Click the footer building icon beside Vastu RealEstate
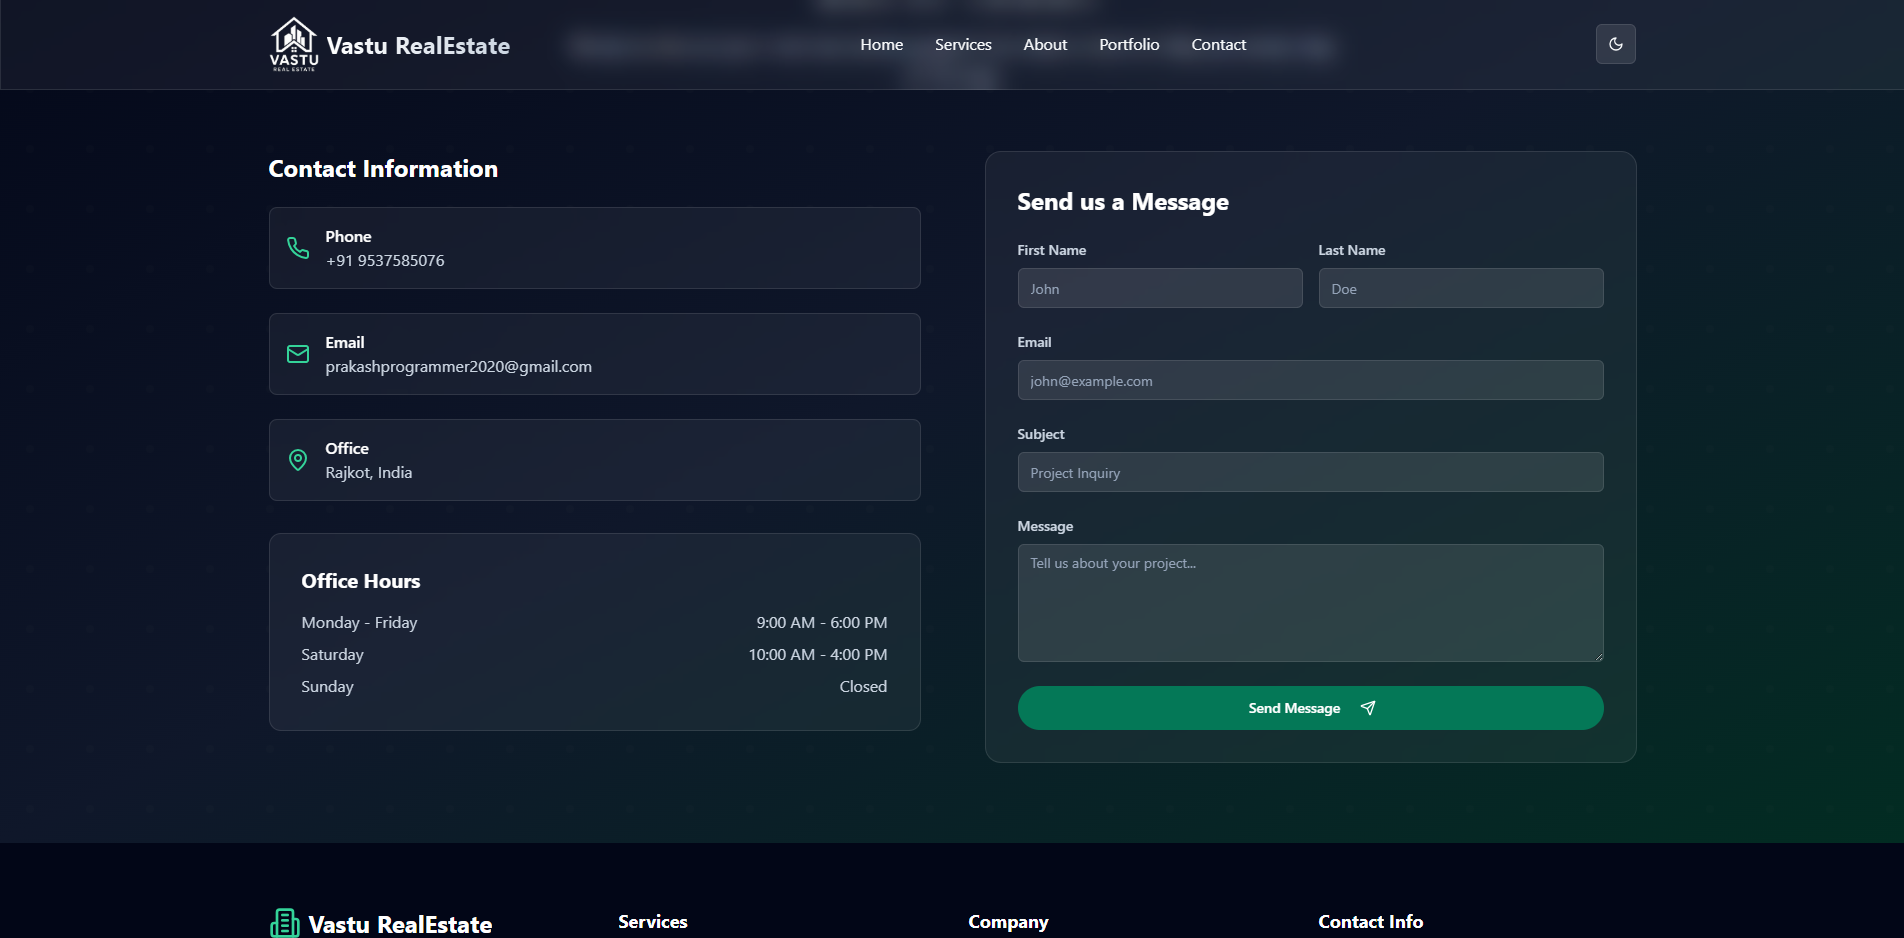The image size is (1904, 938). click(x=285, y=924)
